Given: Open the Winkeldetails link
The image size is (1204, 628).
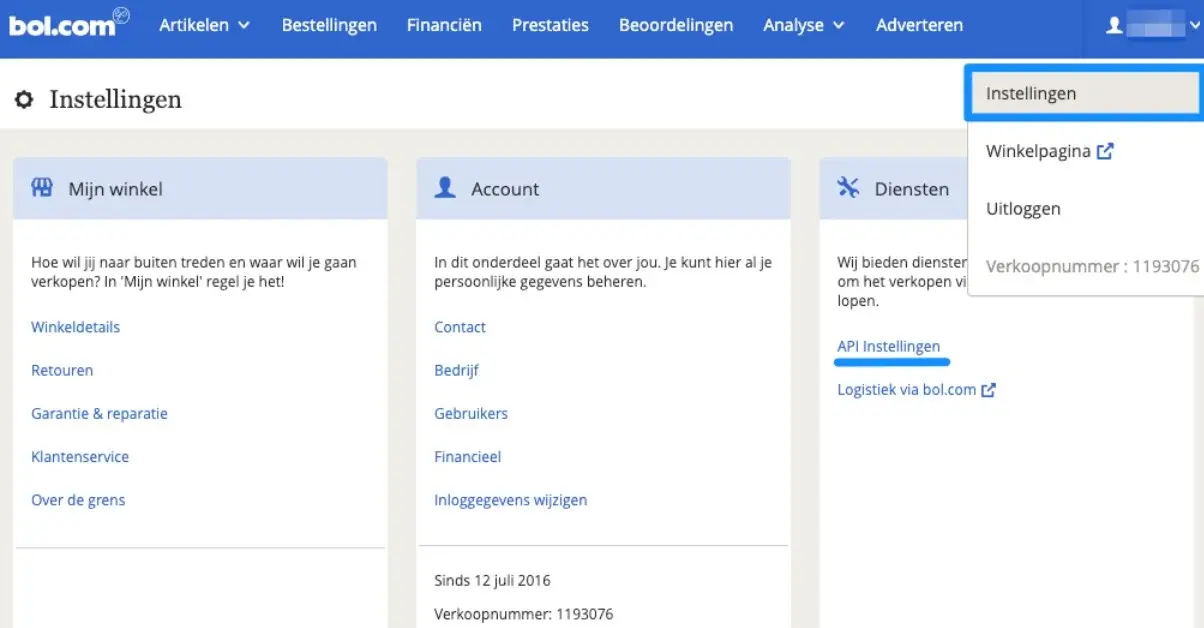Looking at the screenshot, I should 76,327.
